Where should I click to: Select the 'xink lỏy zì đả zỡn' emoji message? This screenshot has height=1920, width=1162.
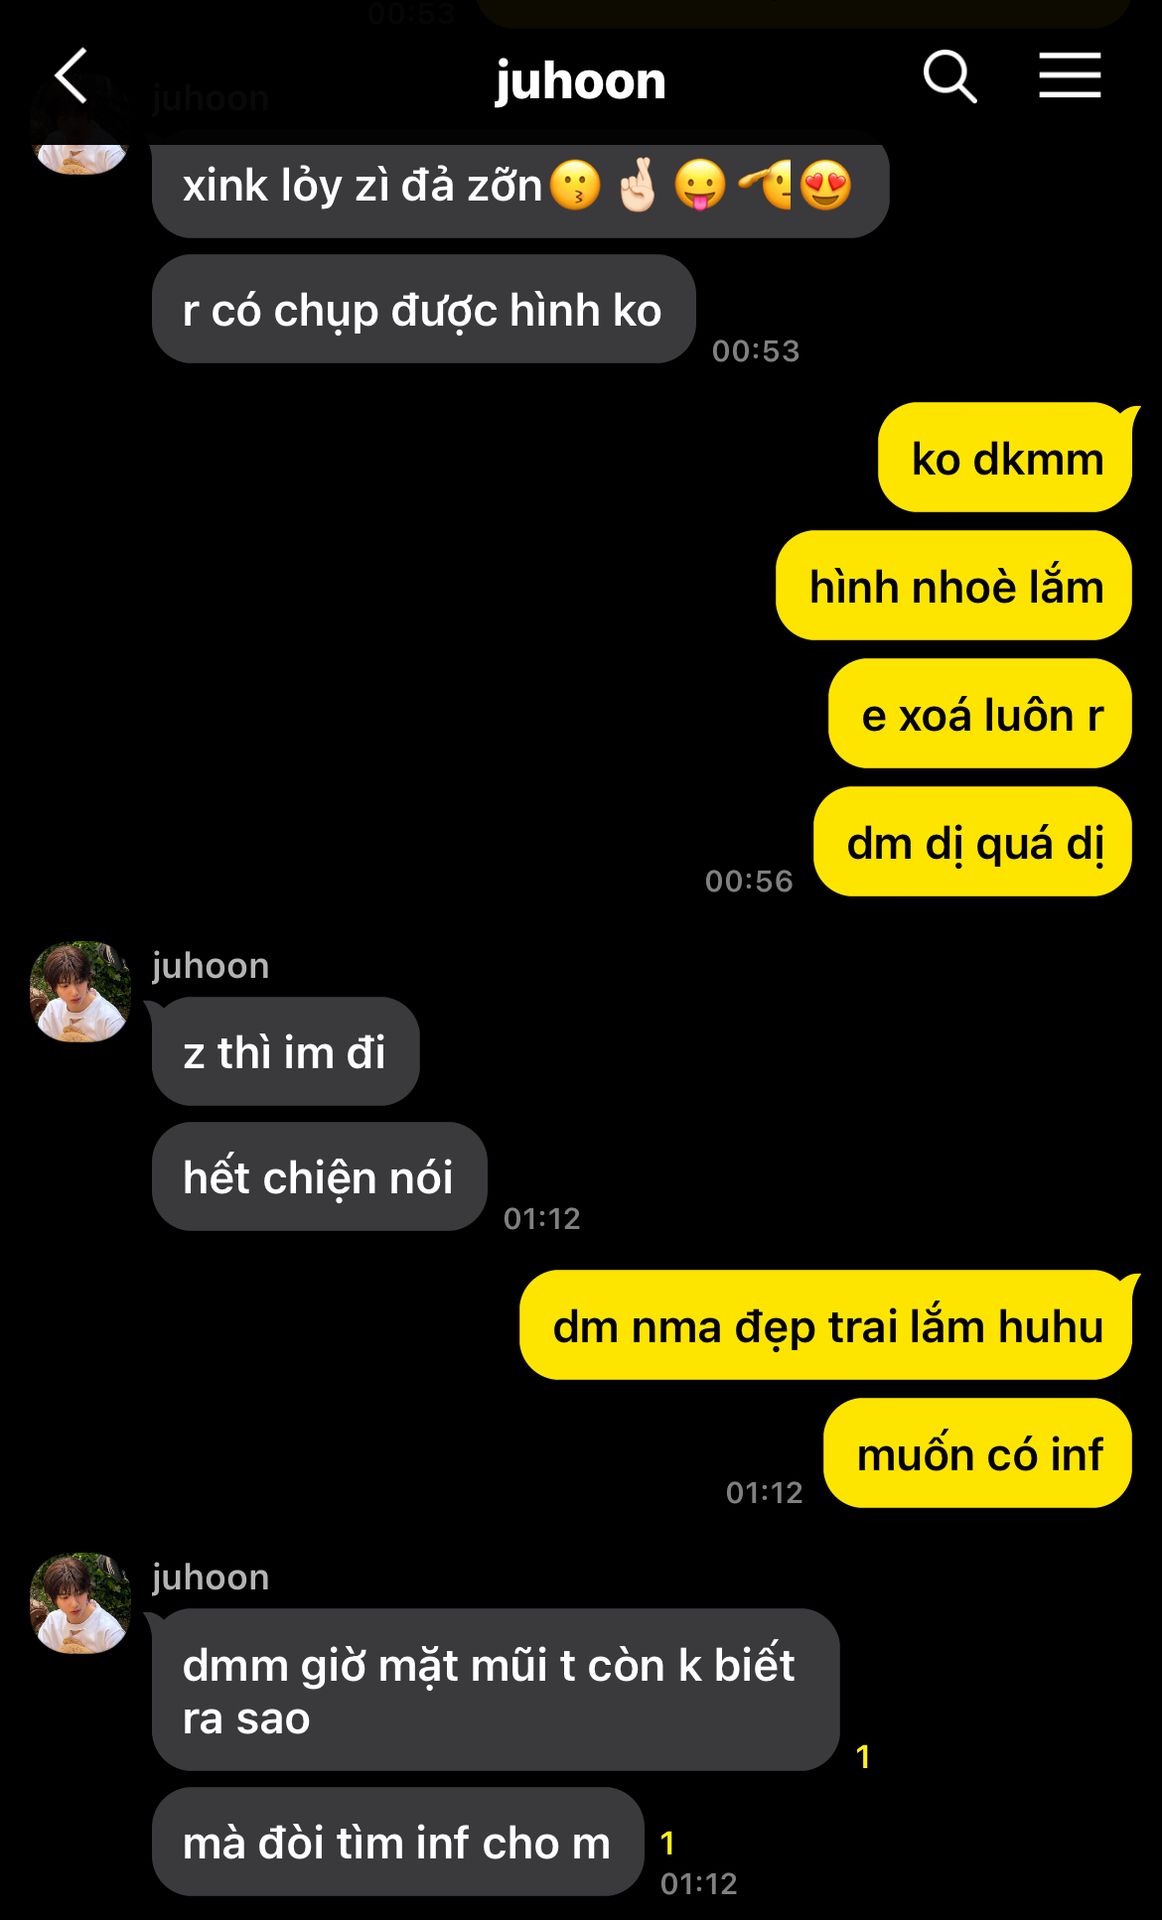point(520,187)
